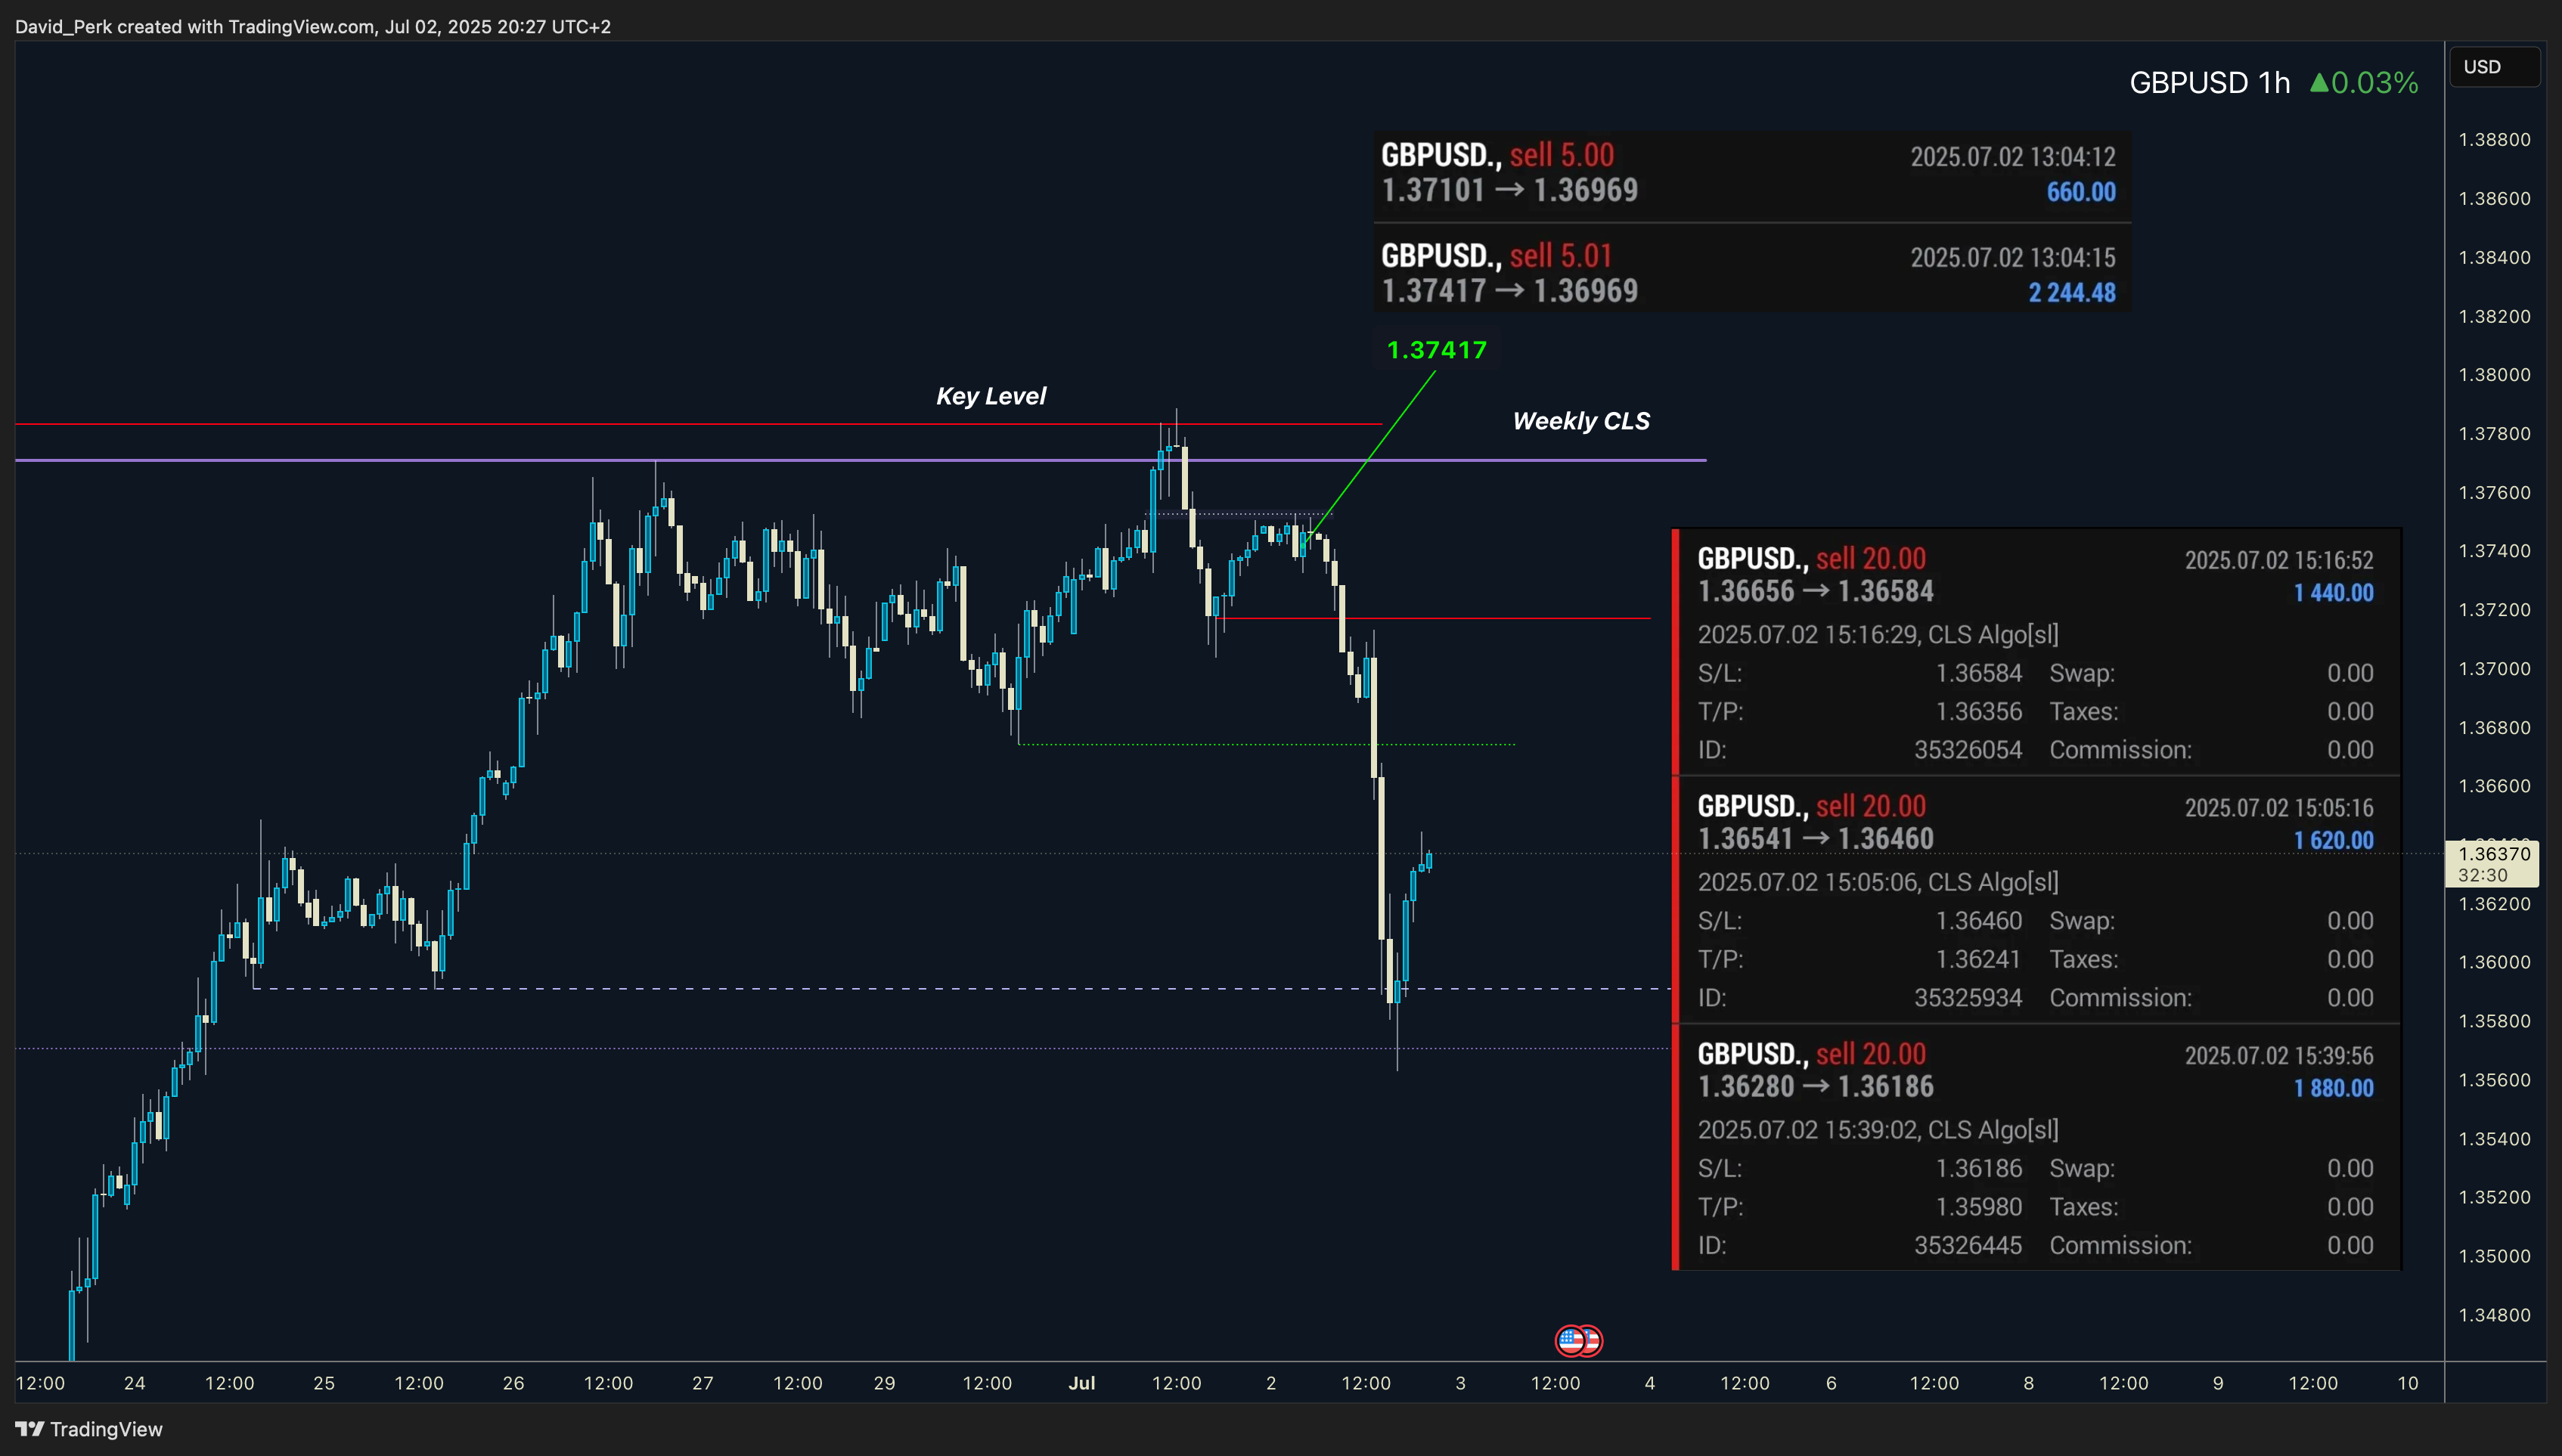Click the 1.37000 price axis label

pyautogui.click(x=2494, y=669)
